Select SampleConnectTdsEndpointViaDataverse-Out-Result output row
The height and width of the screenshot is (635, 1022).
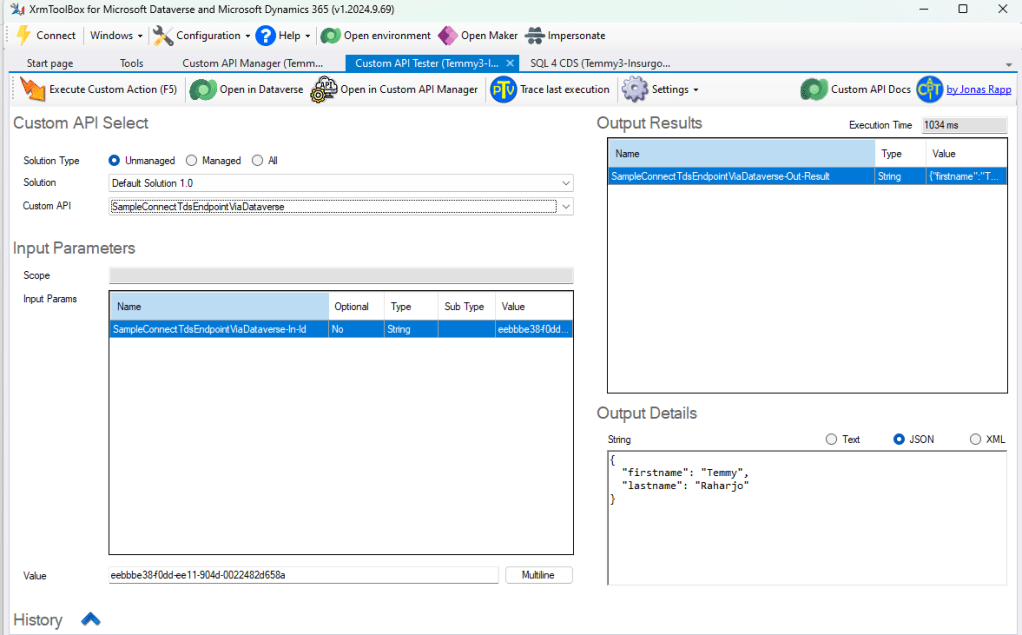[x=808, y=176]
